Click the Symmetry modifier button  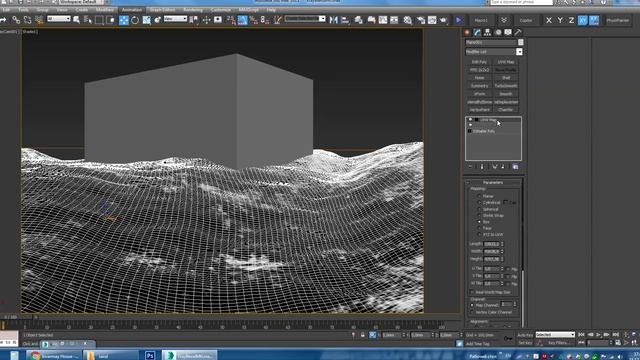[479, 86]
